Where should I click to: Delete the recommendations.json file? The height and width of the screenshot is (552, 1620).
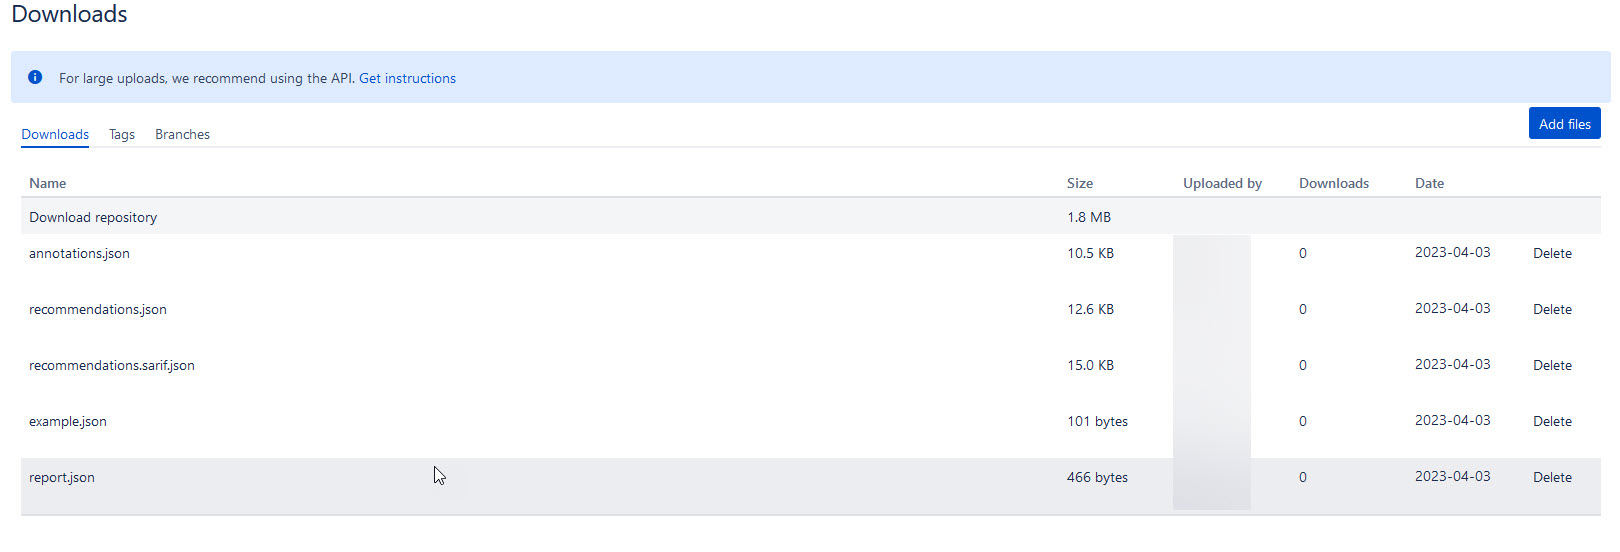pos(1552,309)
